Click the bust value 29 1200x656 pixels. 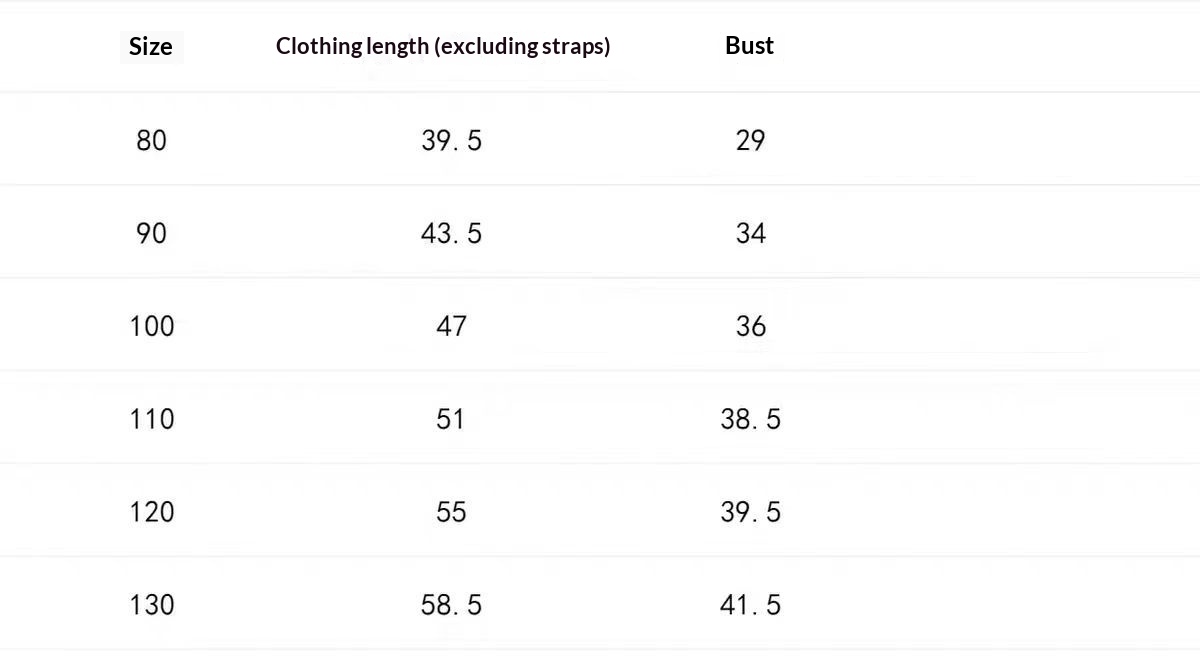point(750,140)
